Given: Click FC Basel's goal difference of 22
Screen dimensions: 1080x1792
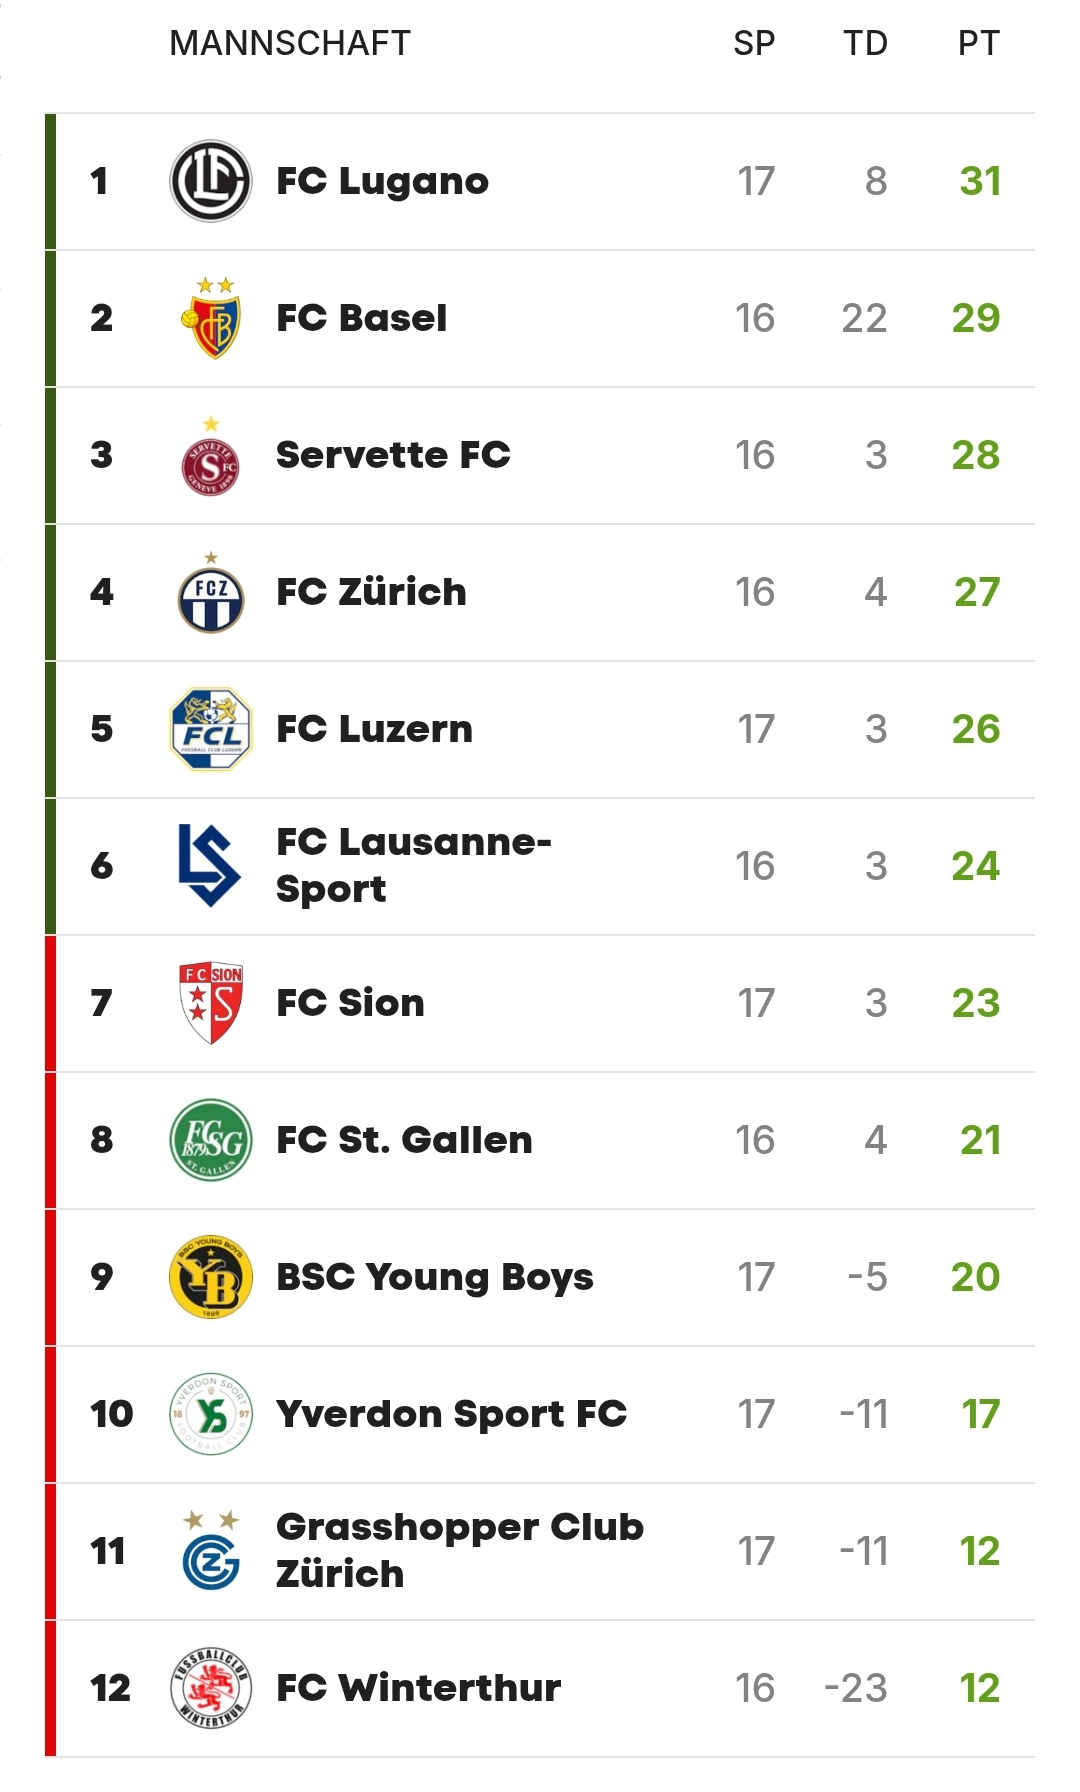Looking at the screenshot, I should click(x=864, y=318).
